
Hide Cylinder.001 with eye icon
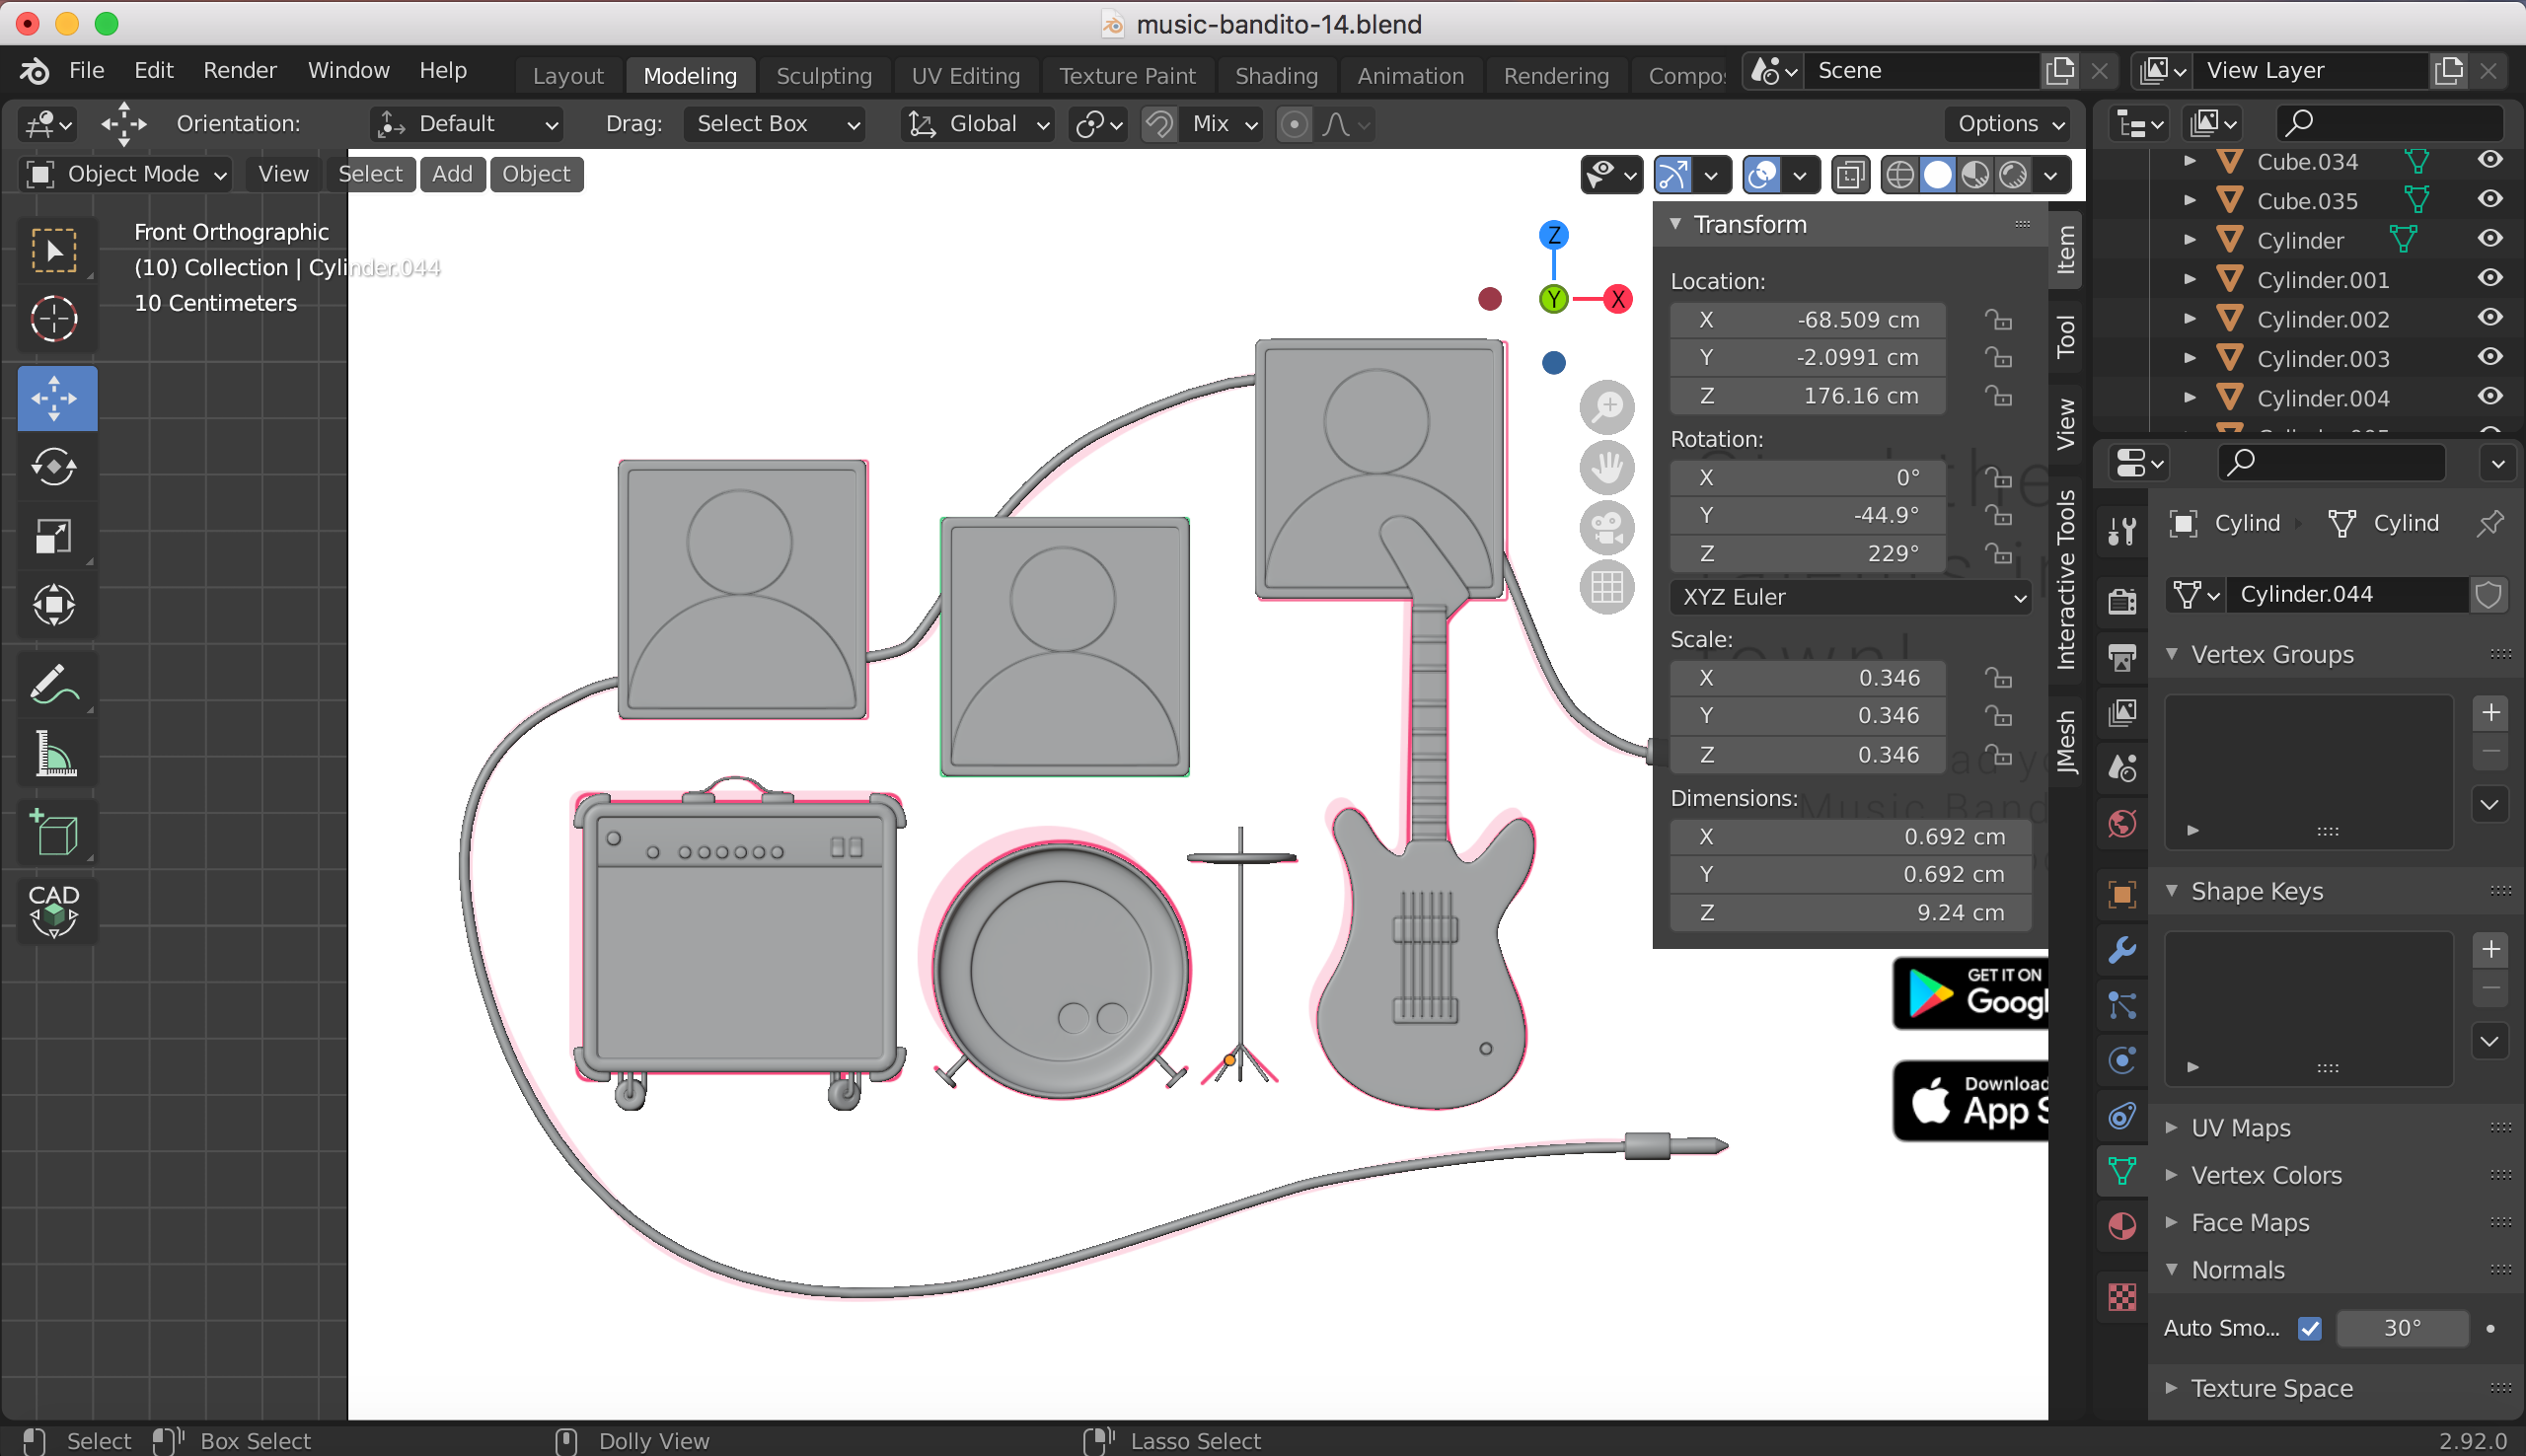[x=2489, y=279]
